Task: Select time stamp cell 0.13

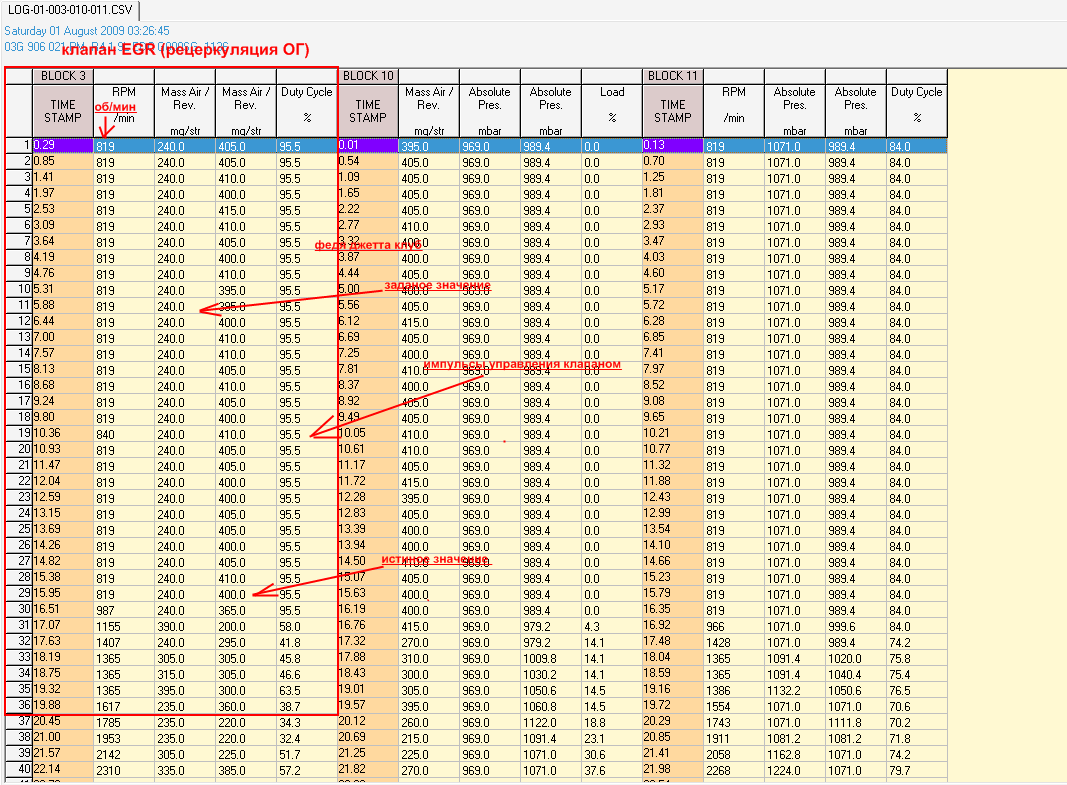Action: tap(673, 146)
